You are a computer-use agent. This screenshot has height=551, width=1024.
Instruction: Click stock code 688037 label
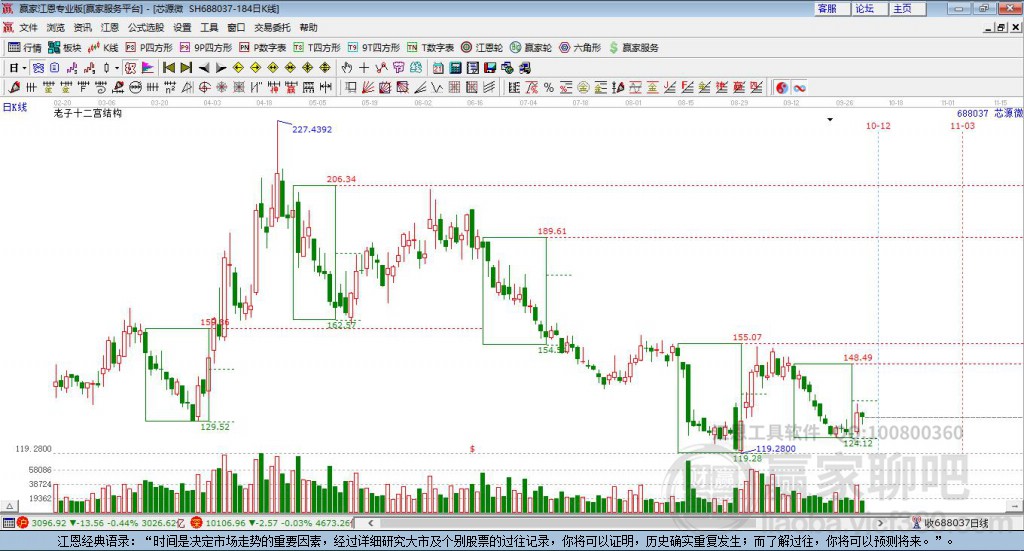pos(972,114)
